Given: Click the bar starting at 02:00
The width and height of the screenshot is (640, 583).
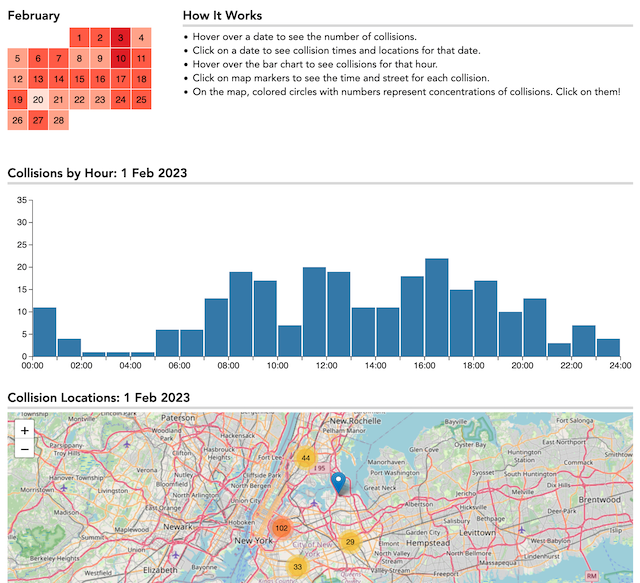Looking at the screenshot, I should point(94,354).
